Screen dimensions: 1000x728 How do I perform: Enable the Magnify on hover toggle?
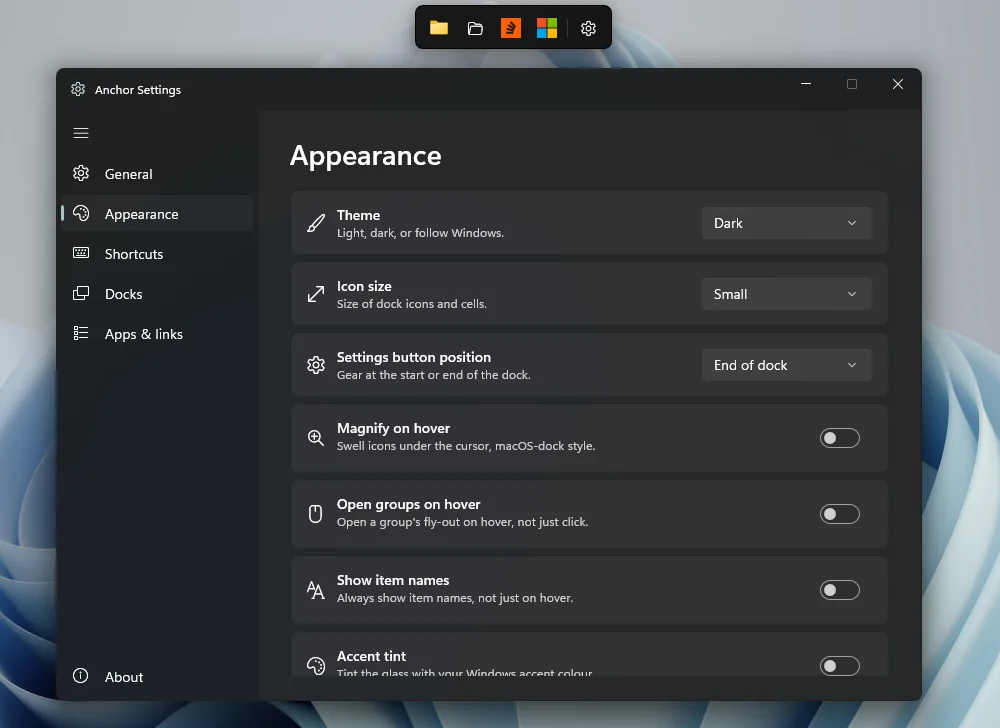click(839, 438)
